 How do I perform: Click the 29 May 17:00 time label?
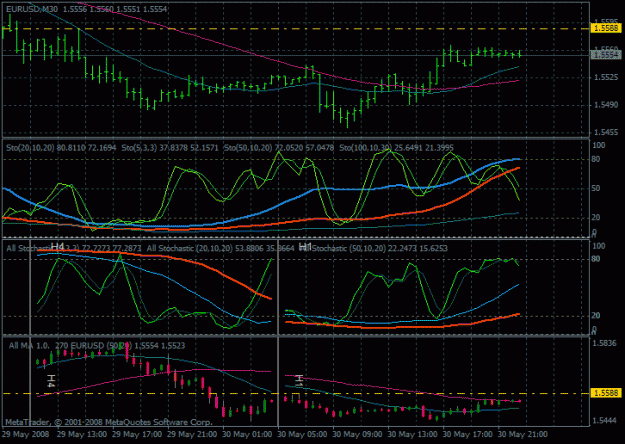[x=137, y=434]
